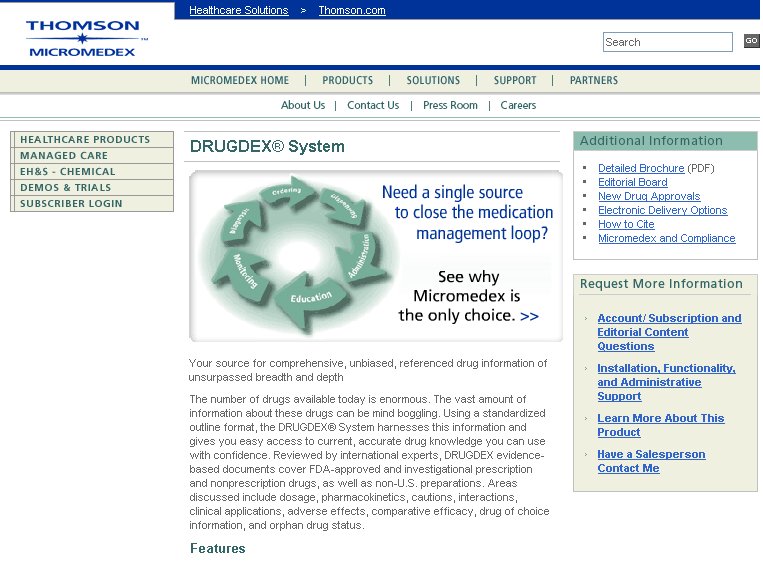Click the Features heading

(218, 548)
